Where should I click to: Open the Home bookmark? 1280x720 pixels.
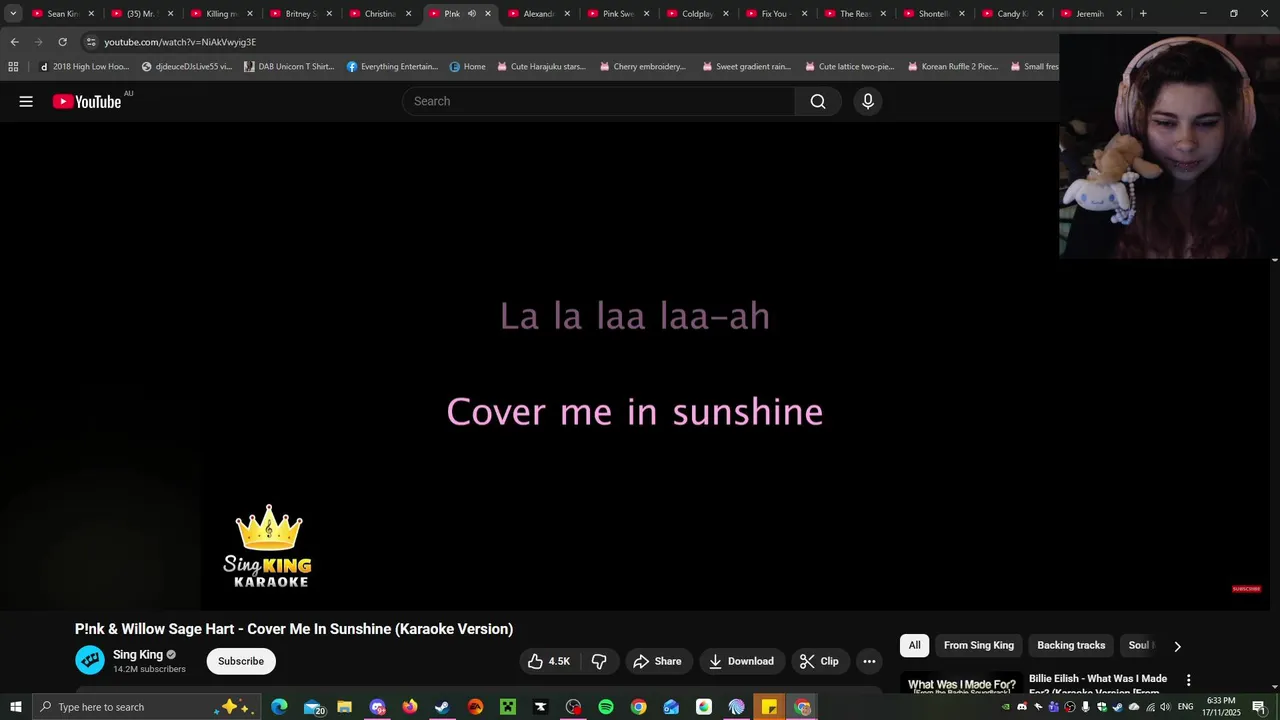point(468,67)
